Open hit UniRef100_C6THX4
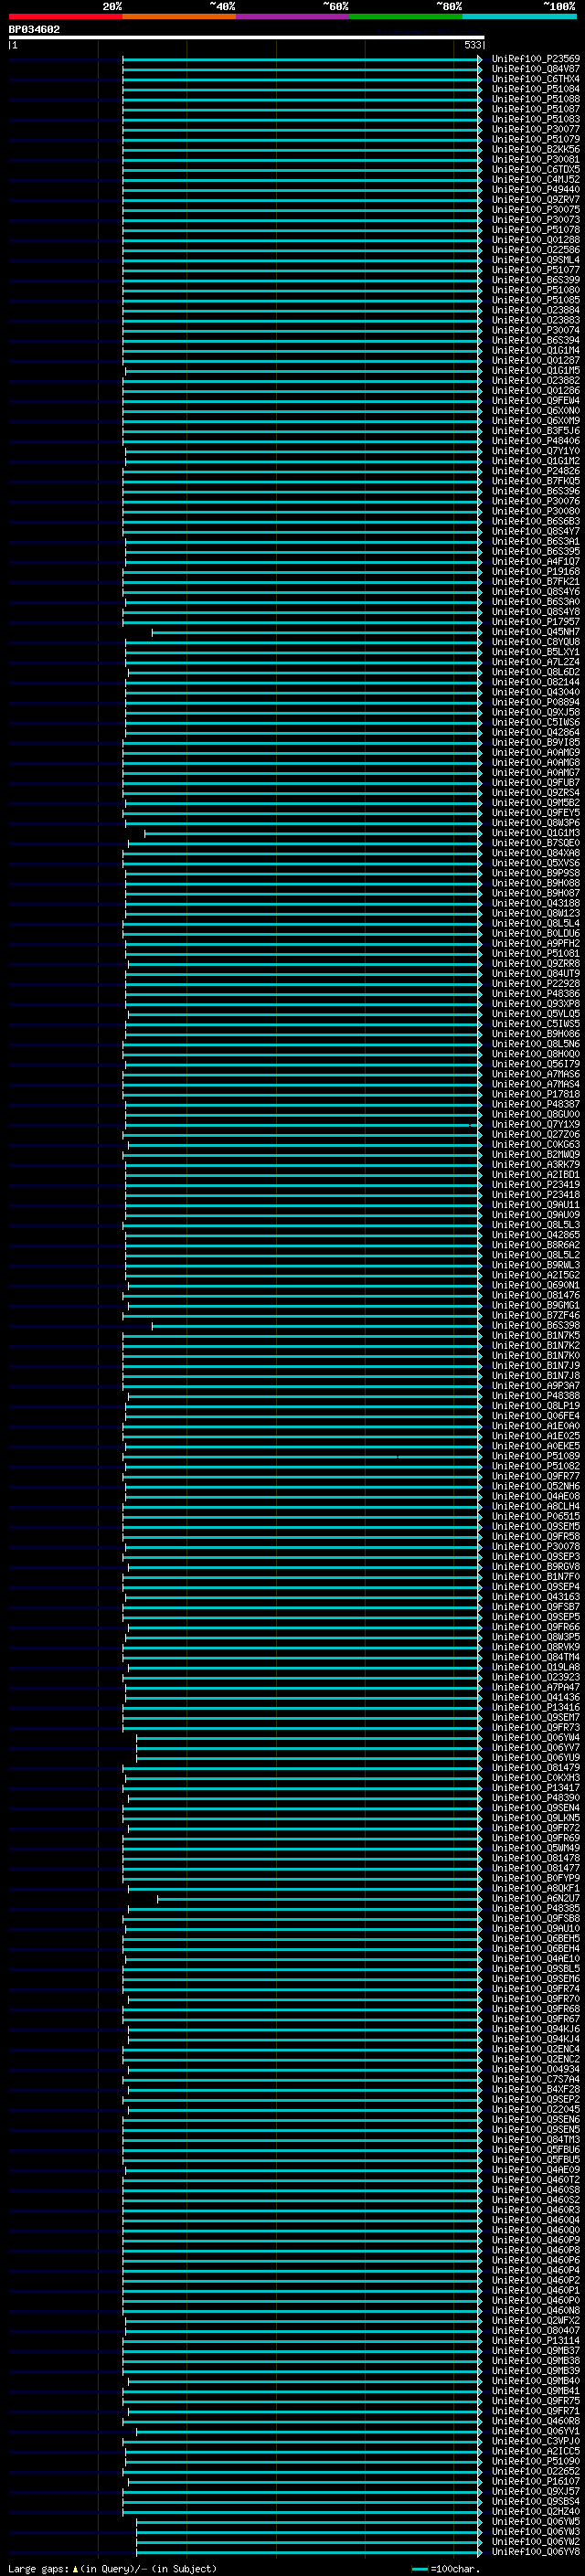This screenshot has height=2576, width=585. pos(536,79)
